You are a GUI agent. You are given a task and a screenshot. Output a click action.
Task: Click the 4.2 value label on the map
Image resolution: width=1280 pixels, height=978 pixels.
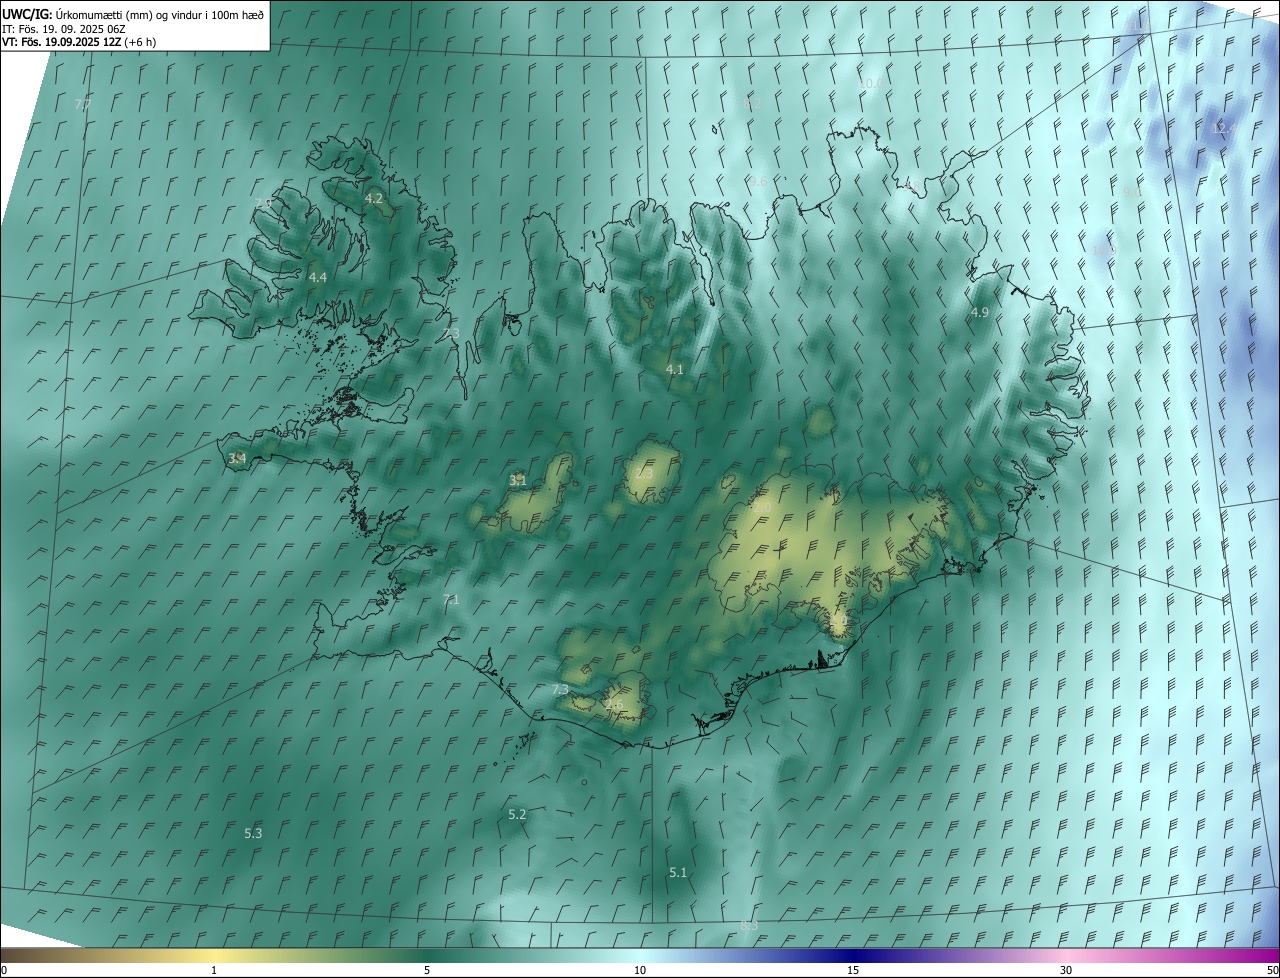[374, 199]
